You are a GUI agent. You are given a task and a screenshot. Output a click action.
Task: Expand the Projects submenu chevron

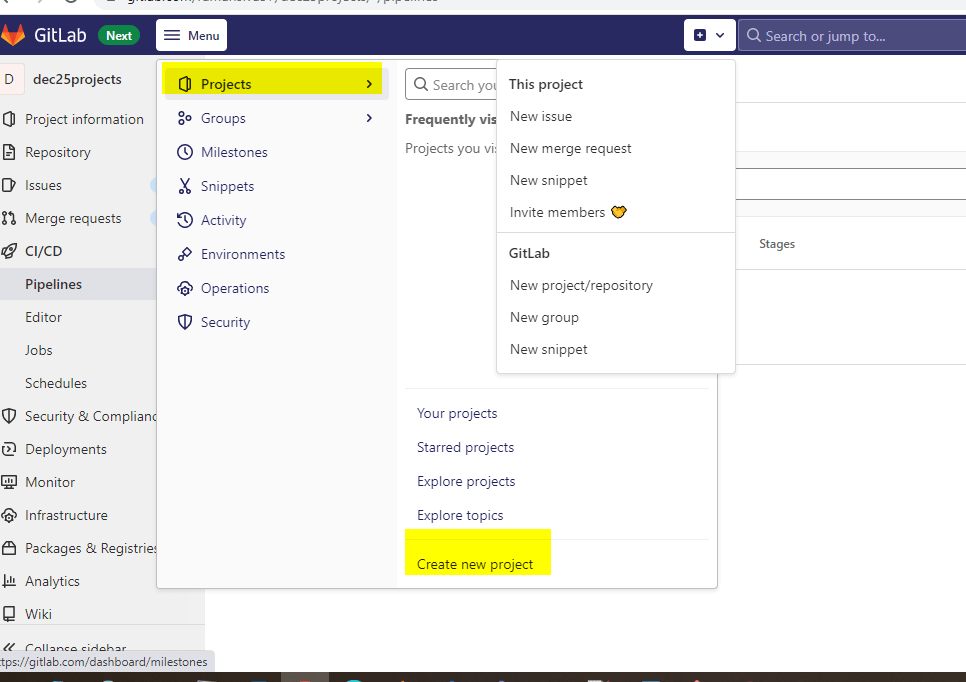[x=370, y=84]
